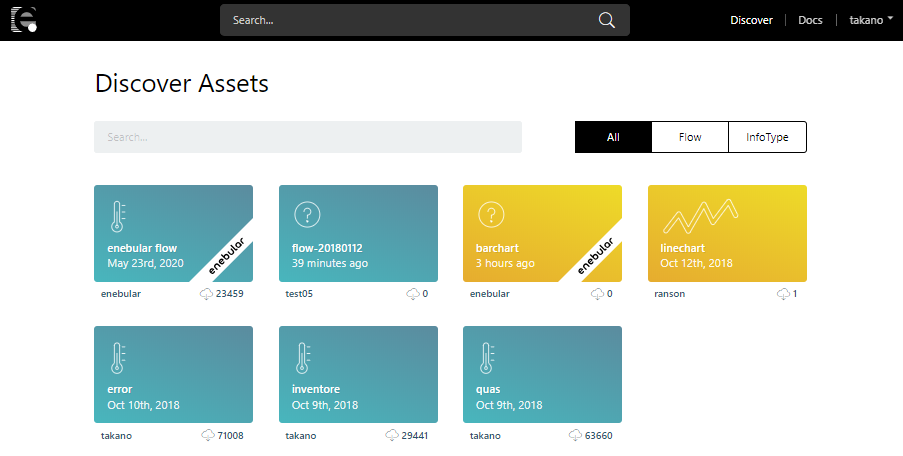Click thermometer icon on enebular flow card

tap(118, 217)
